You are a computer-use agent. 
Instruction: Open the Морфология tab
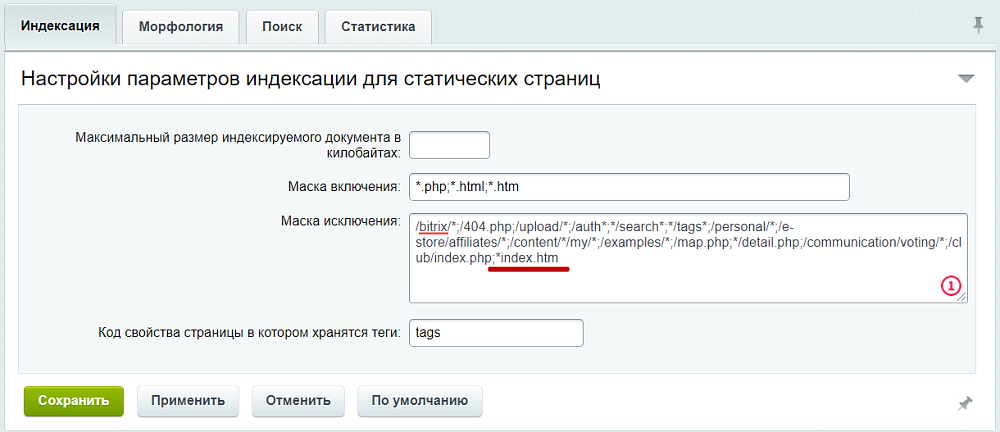point(180,27)
